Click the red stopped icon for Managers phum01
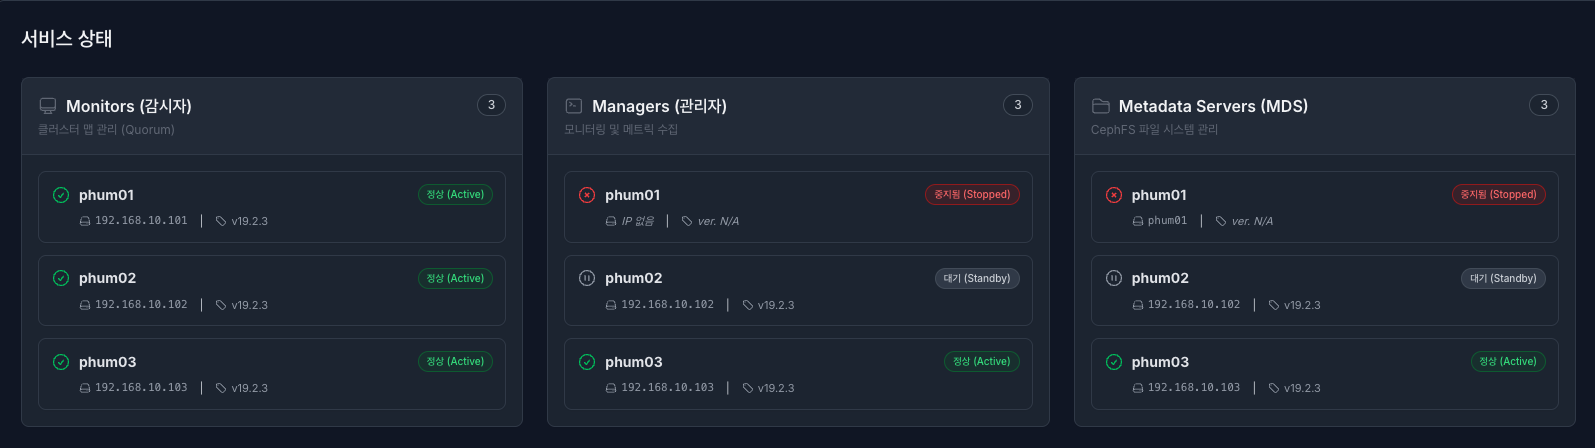Image resolution: width=1595 pixels, height=448 pixels. click(x=587, y=195)
